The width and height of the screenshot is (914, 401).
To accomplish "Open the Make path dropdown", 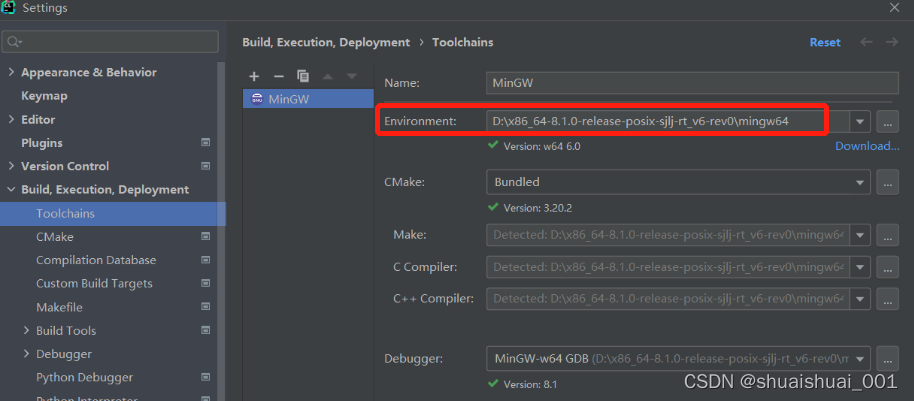I will click(860, 235).
